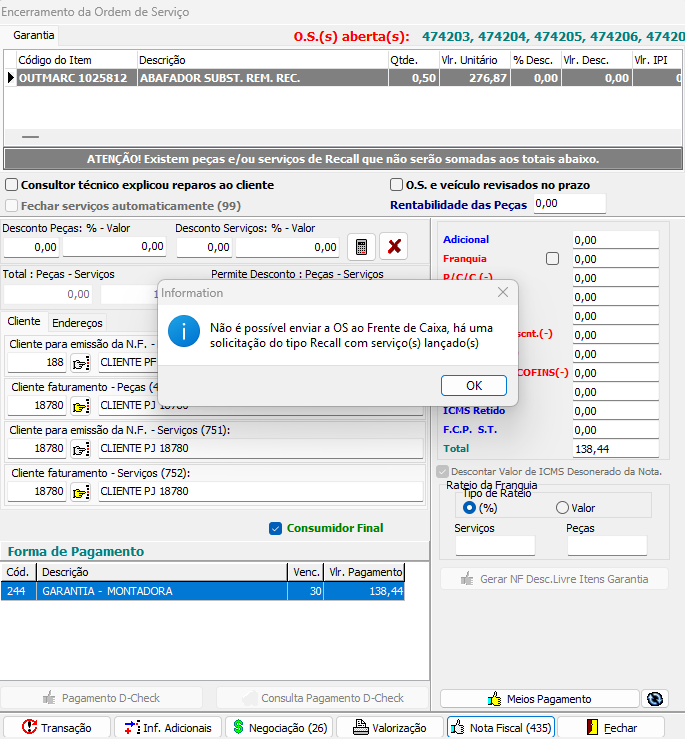Click Consulta Pagamento D-Check button
The image size is (685, 739).
[x=322, y=698]
